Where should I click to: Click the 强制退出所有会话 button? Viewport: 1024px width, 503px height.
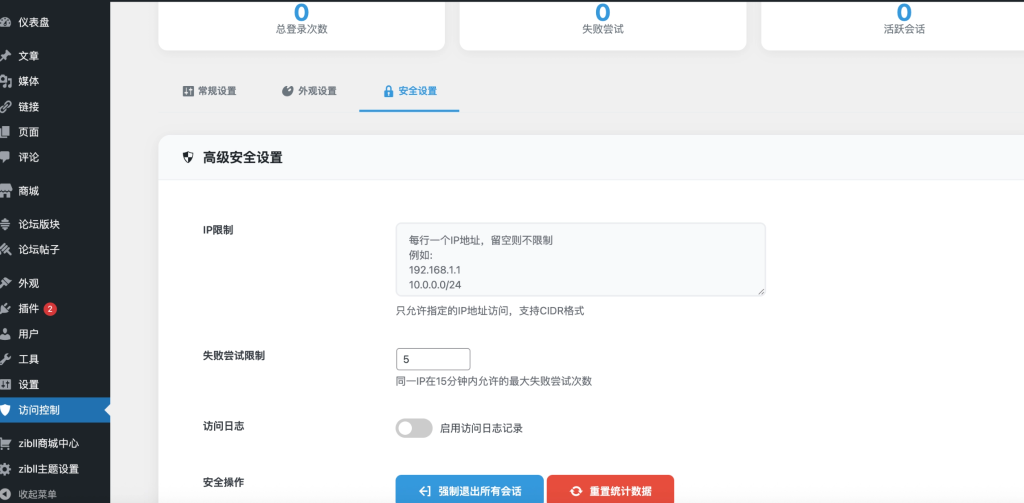click(470, 491)
